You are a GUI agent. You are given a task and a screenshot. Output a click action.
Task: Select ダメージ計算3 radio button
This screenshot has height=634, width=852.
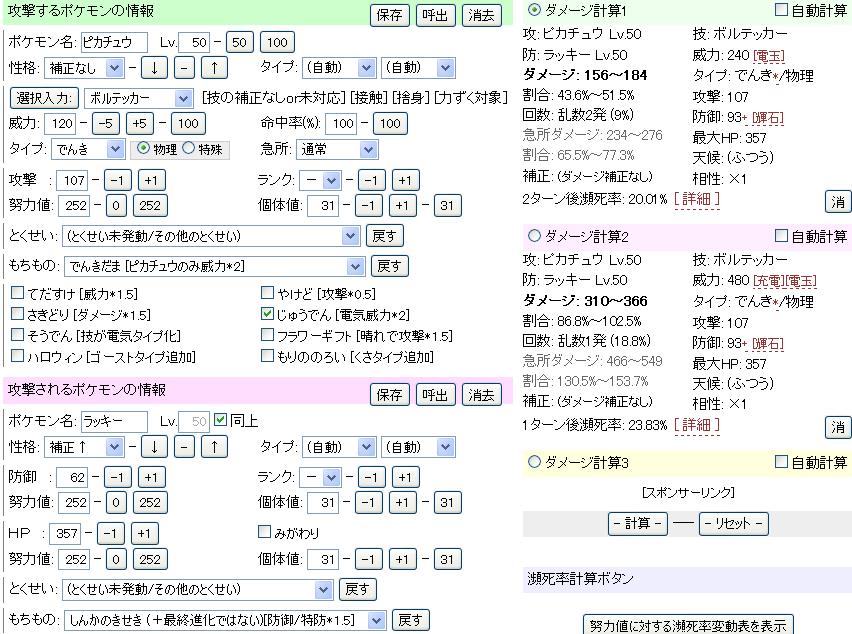pos(535,462)
